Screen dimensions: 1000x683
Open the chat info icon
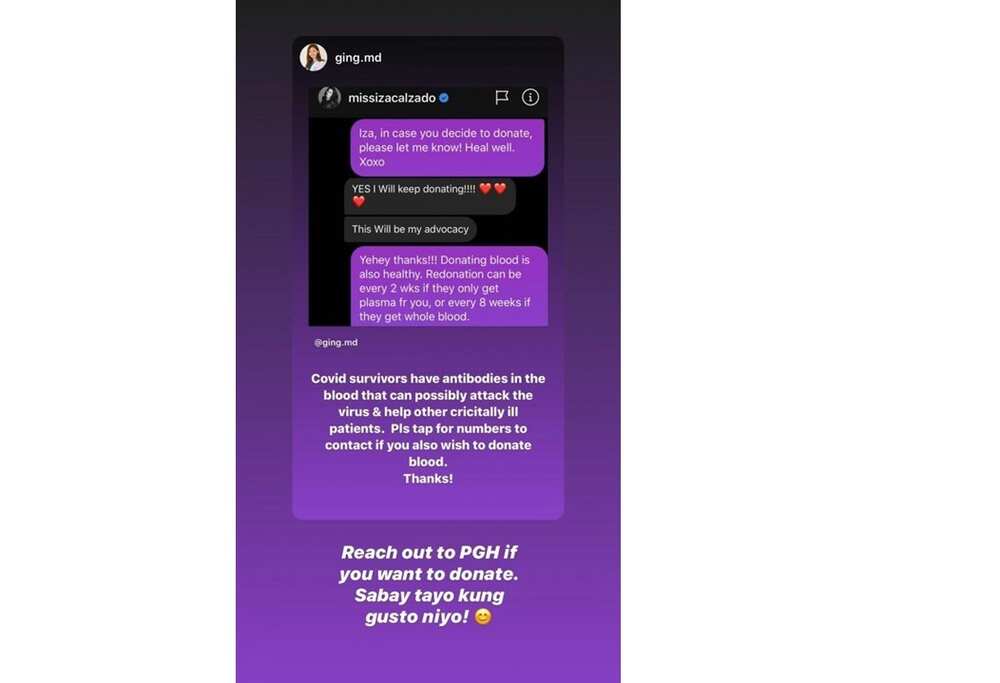[x=530, y=97]
